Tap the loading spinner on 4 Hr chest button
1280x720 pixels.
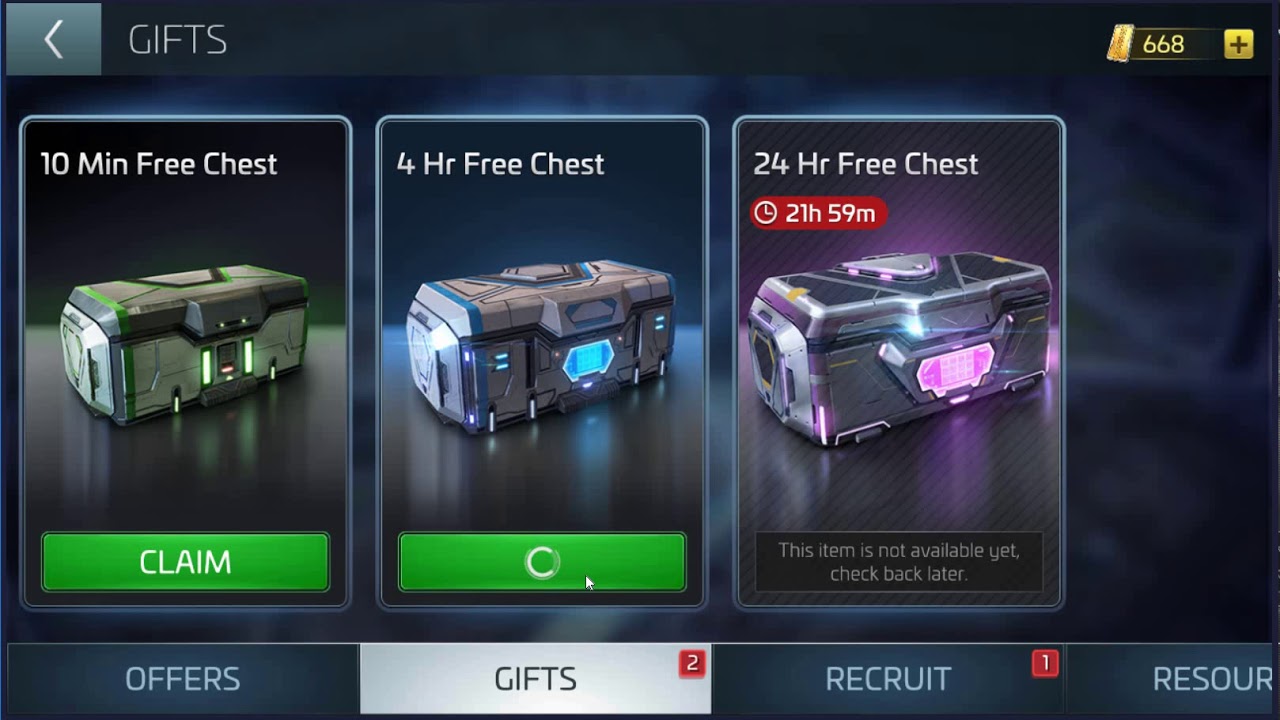pos(542,562)
